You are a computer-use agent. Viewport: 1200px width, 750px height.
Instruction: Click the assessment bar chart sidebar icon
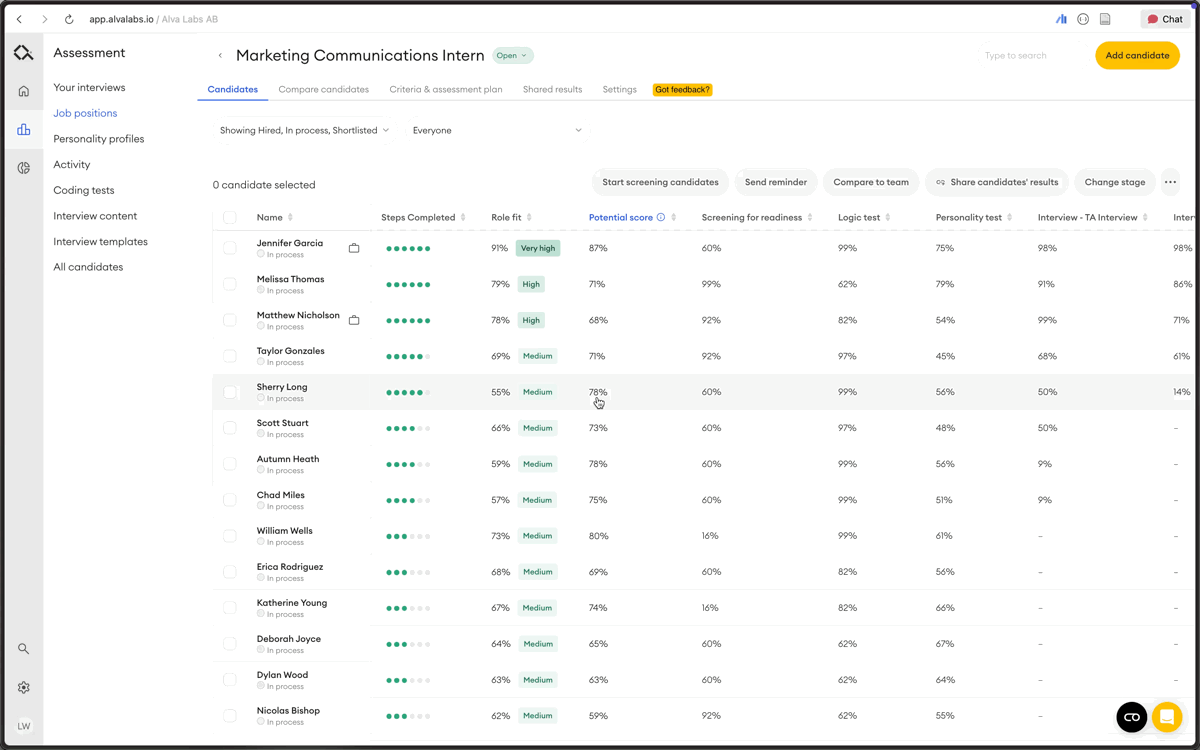coord(24,130)
